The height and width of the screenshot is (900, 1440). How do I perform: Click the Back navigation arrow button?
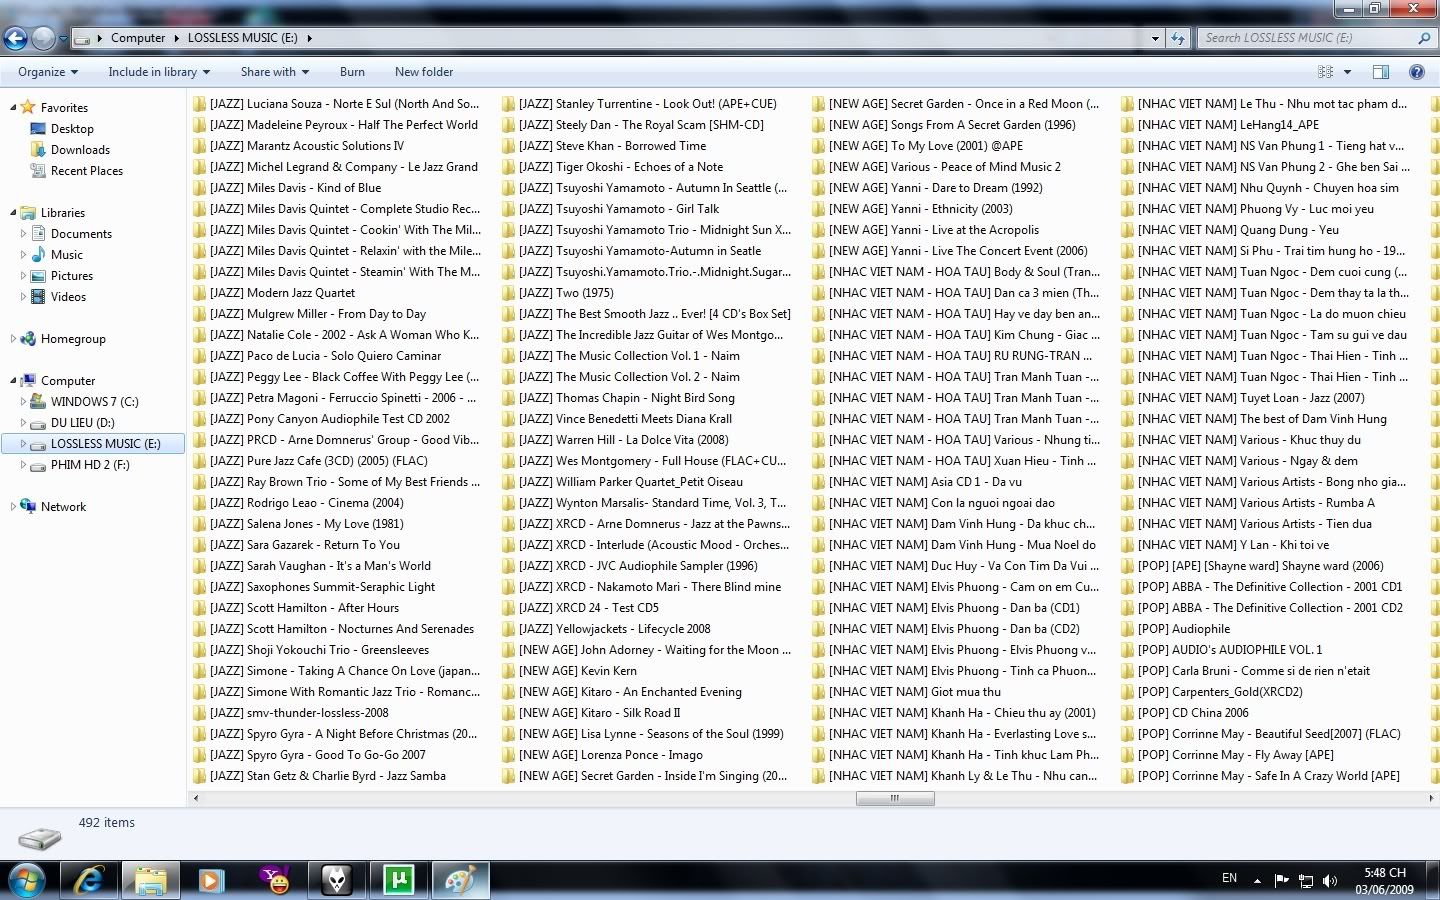[x=15, y=38]
